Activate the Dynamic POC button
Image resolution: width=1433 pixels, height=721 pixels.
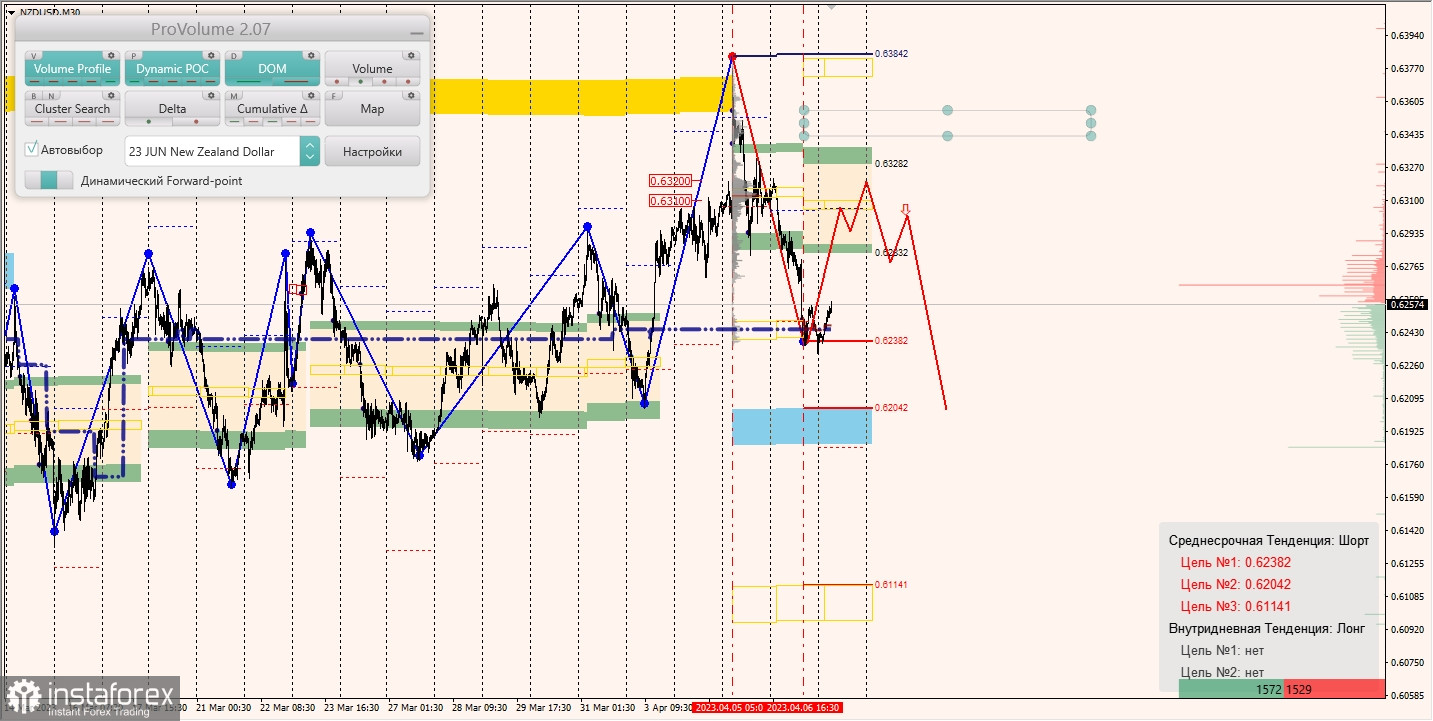click(x=172, y=68)
